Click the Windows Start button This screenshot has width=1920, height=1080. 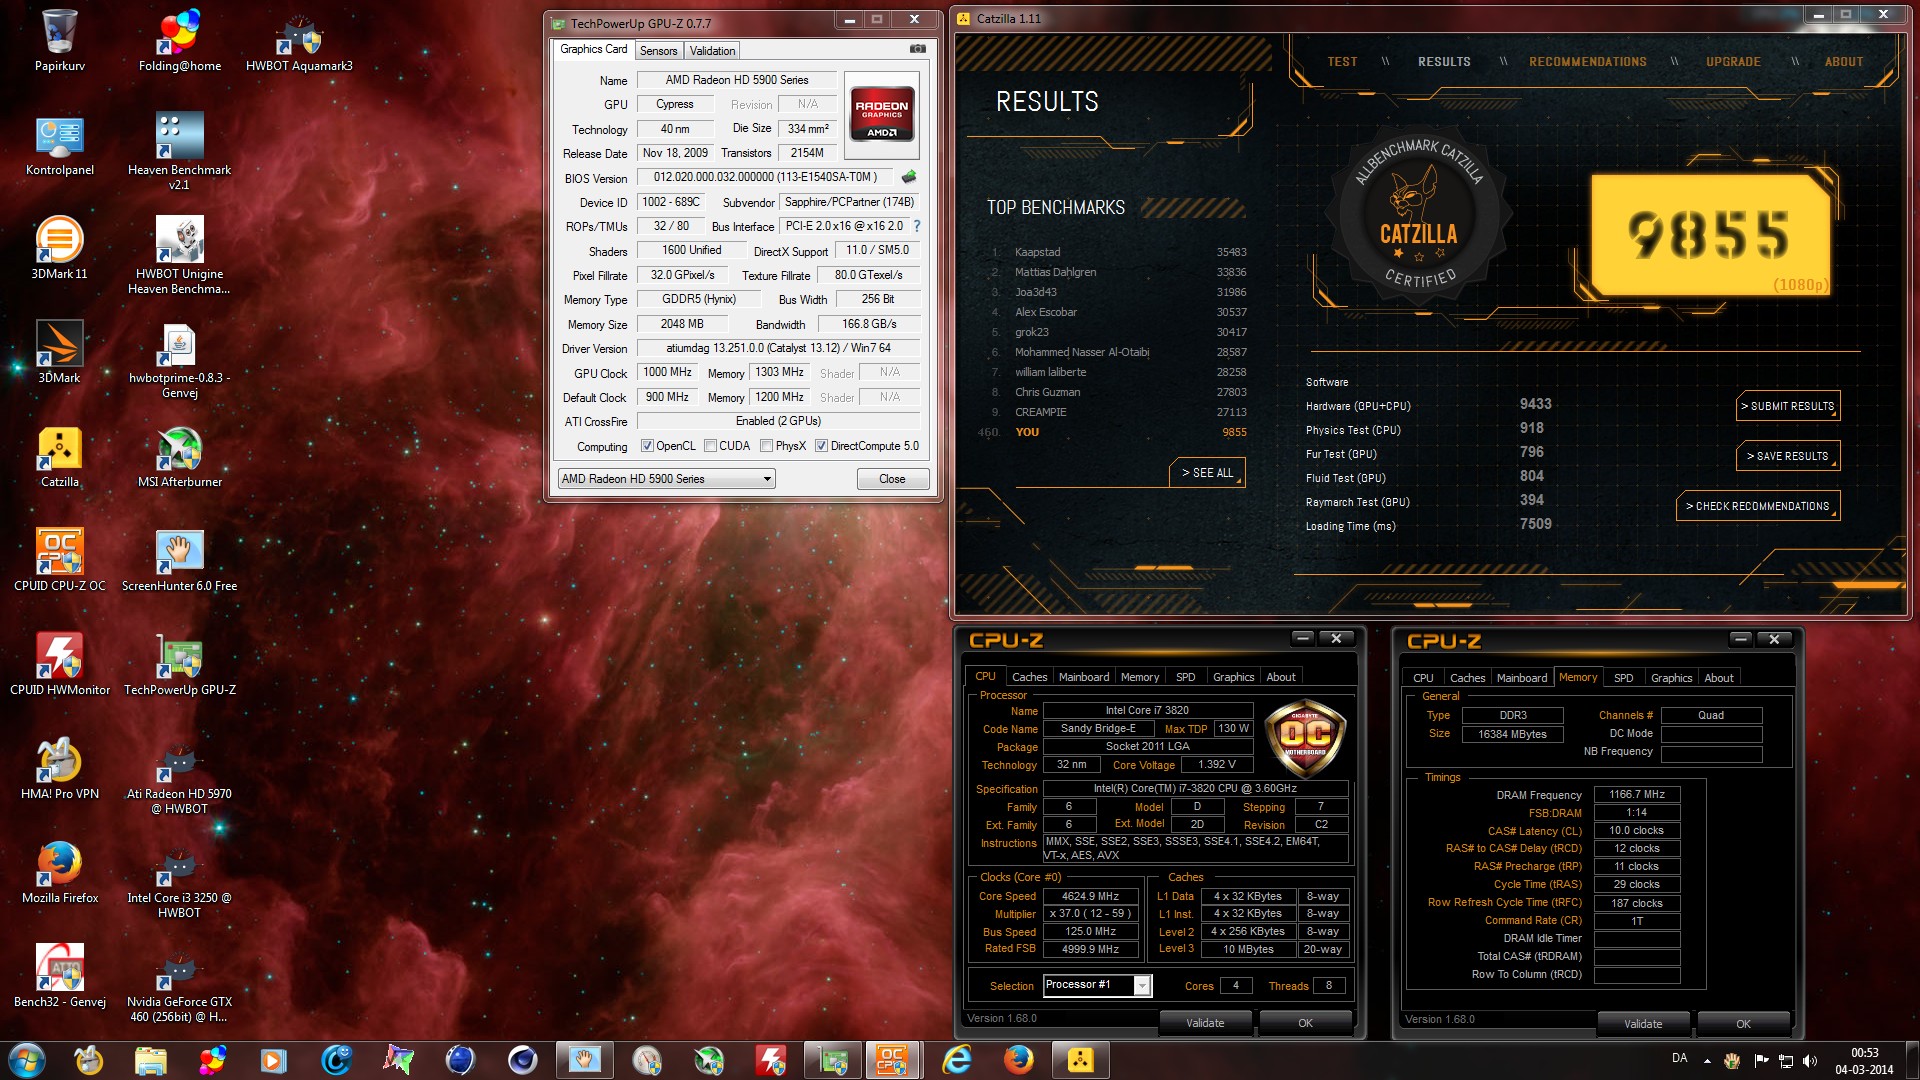pos(27,1060)
